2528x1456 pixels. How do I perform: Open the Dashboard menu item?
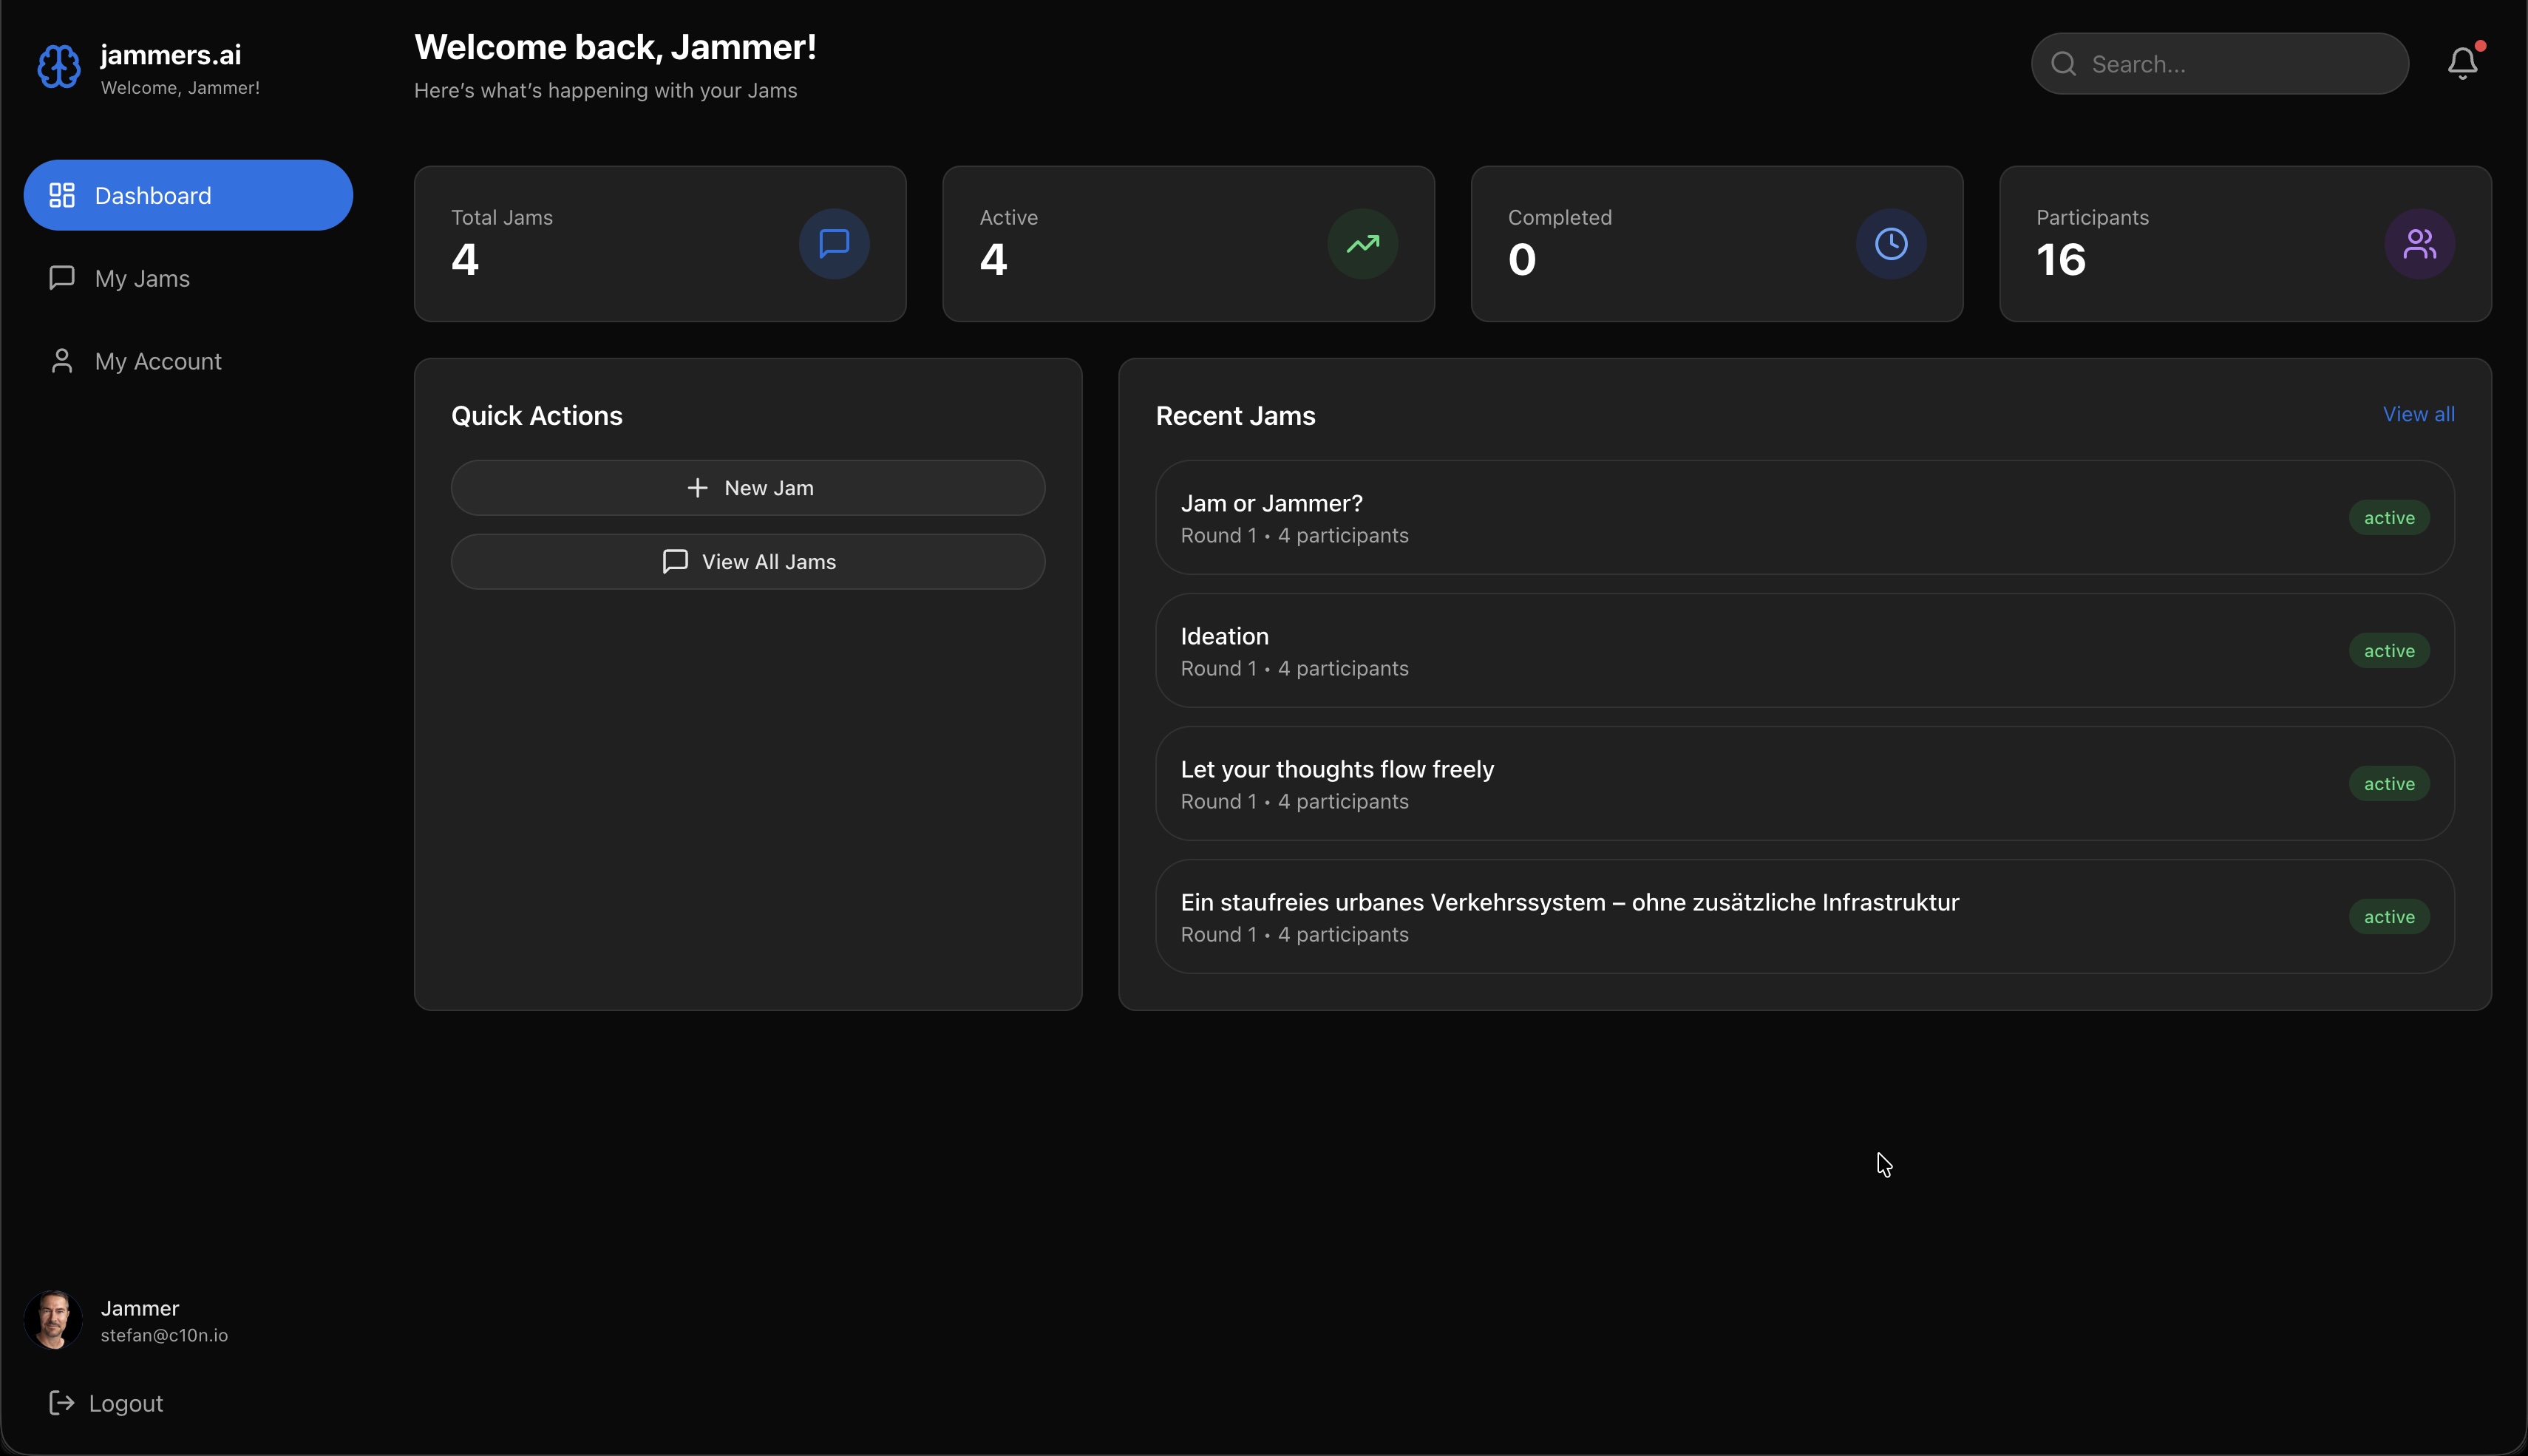(188, 195)
